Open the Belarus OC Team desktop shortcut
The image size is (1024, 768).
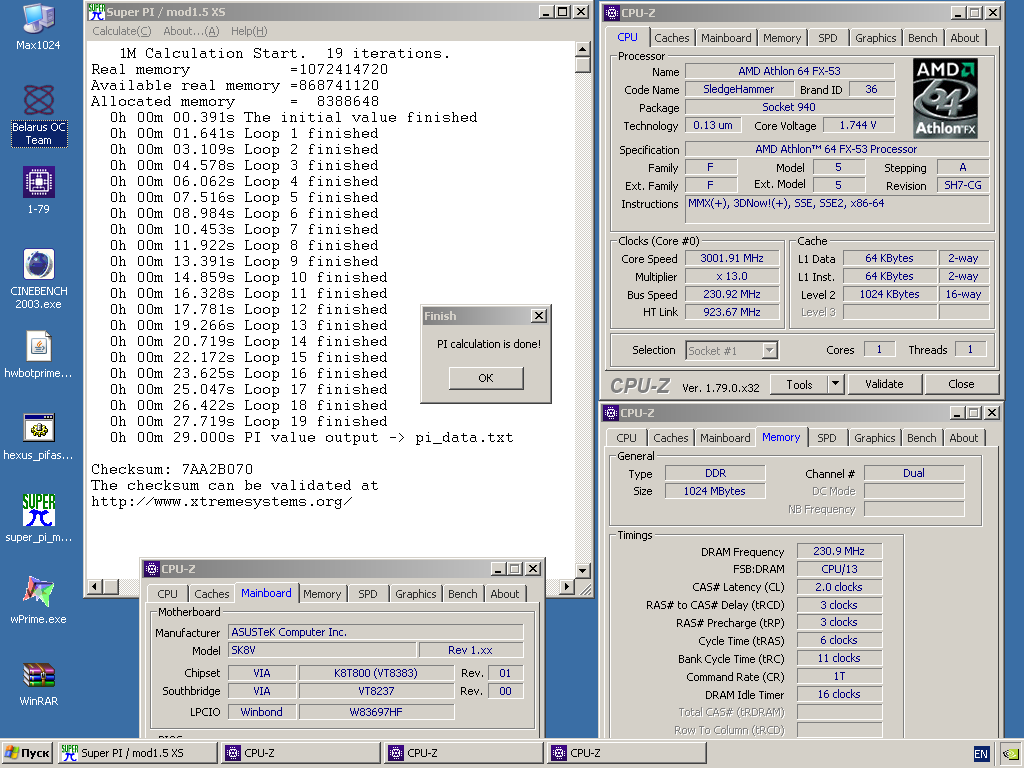click(x=39, y=116)
